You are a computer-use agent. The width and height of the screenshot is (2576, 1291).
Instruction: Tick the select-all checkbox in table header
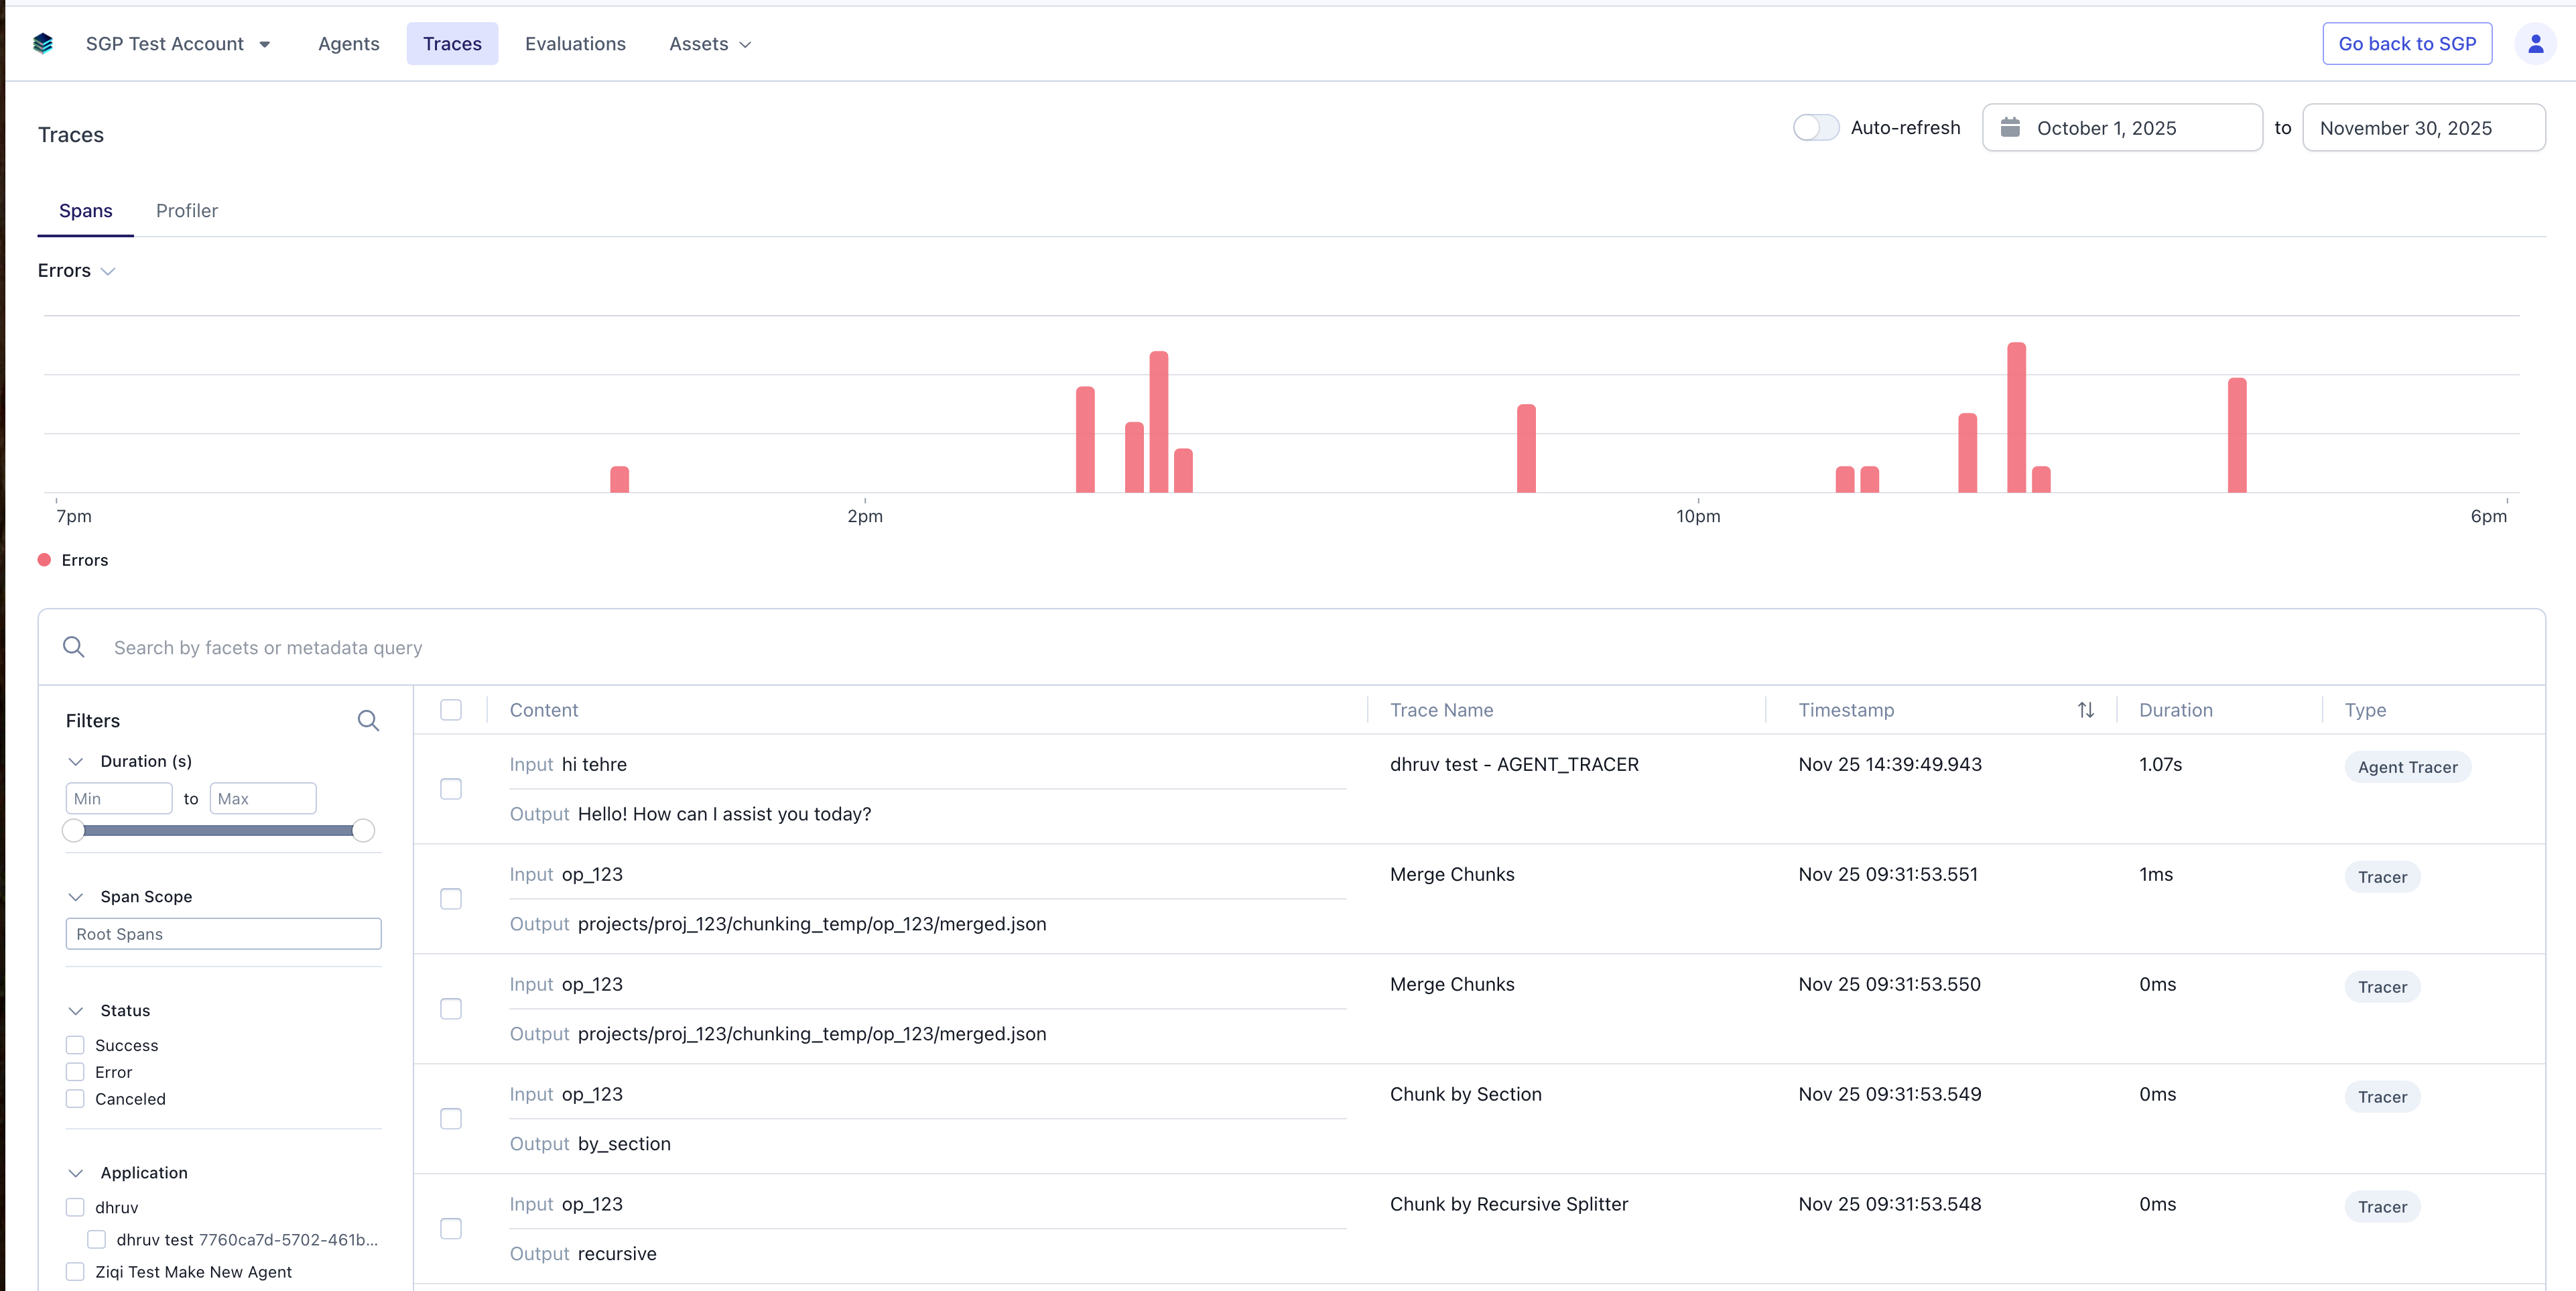coord(451,710)
